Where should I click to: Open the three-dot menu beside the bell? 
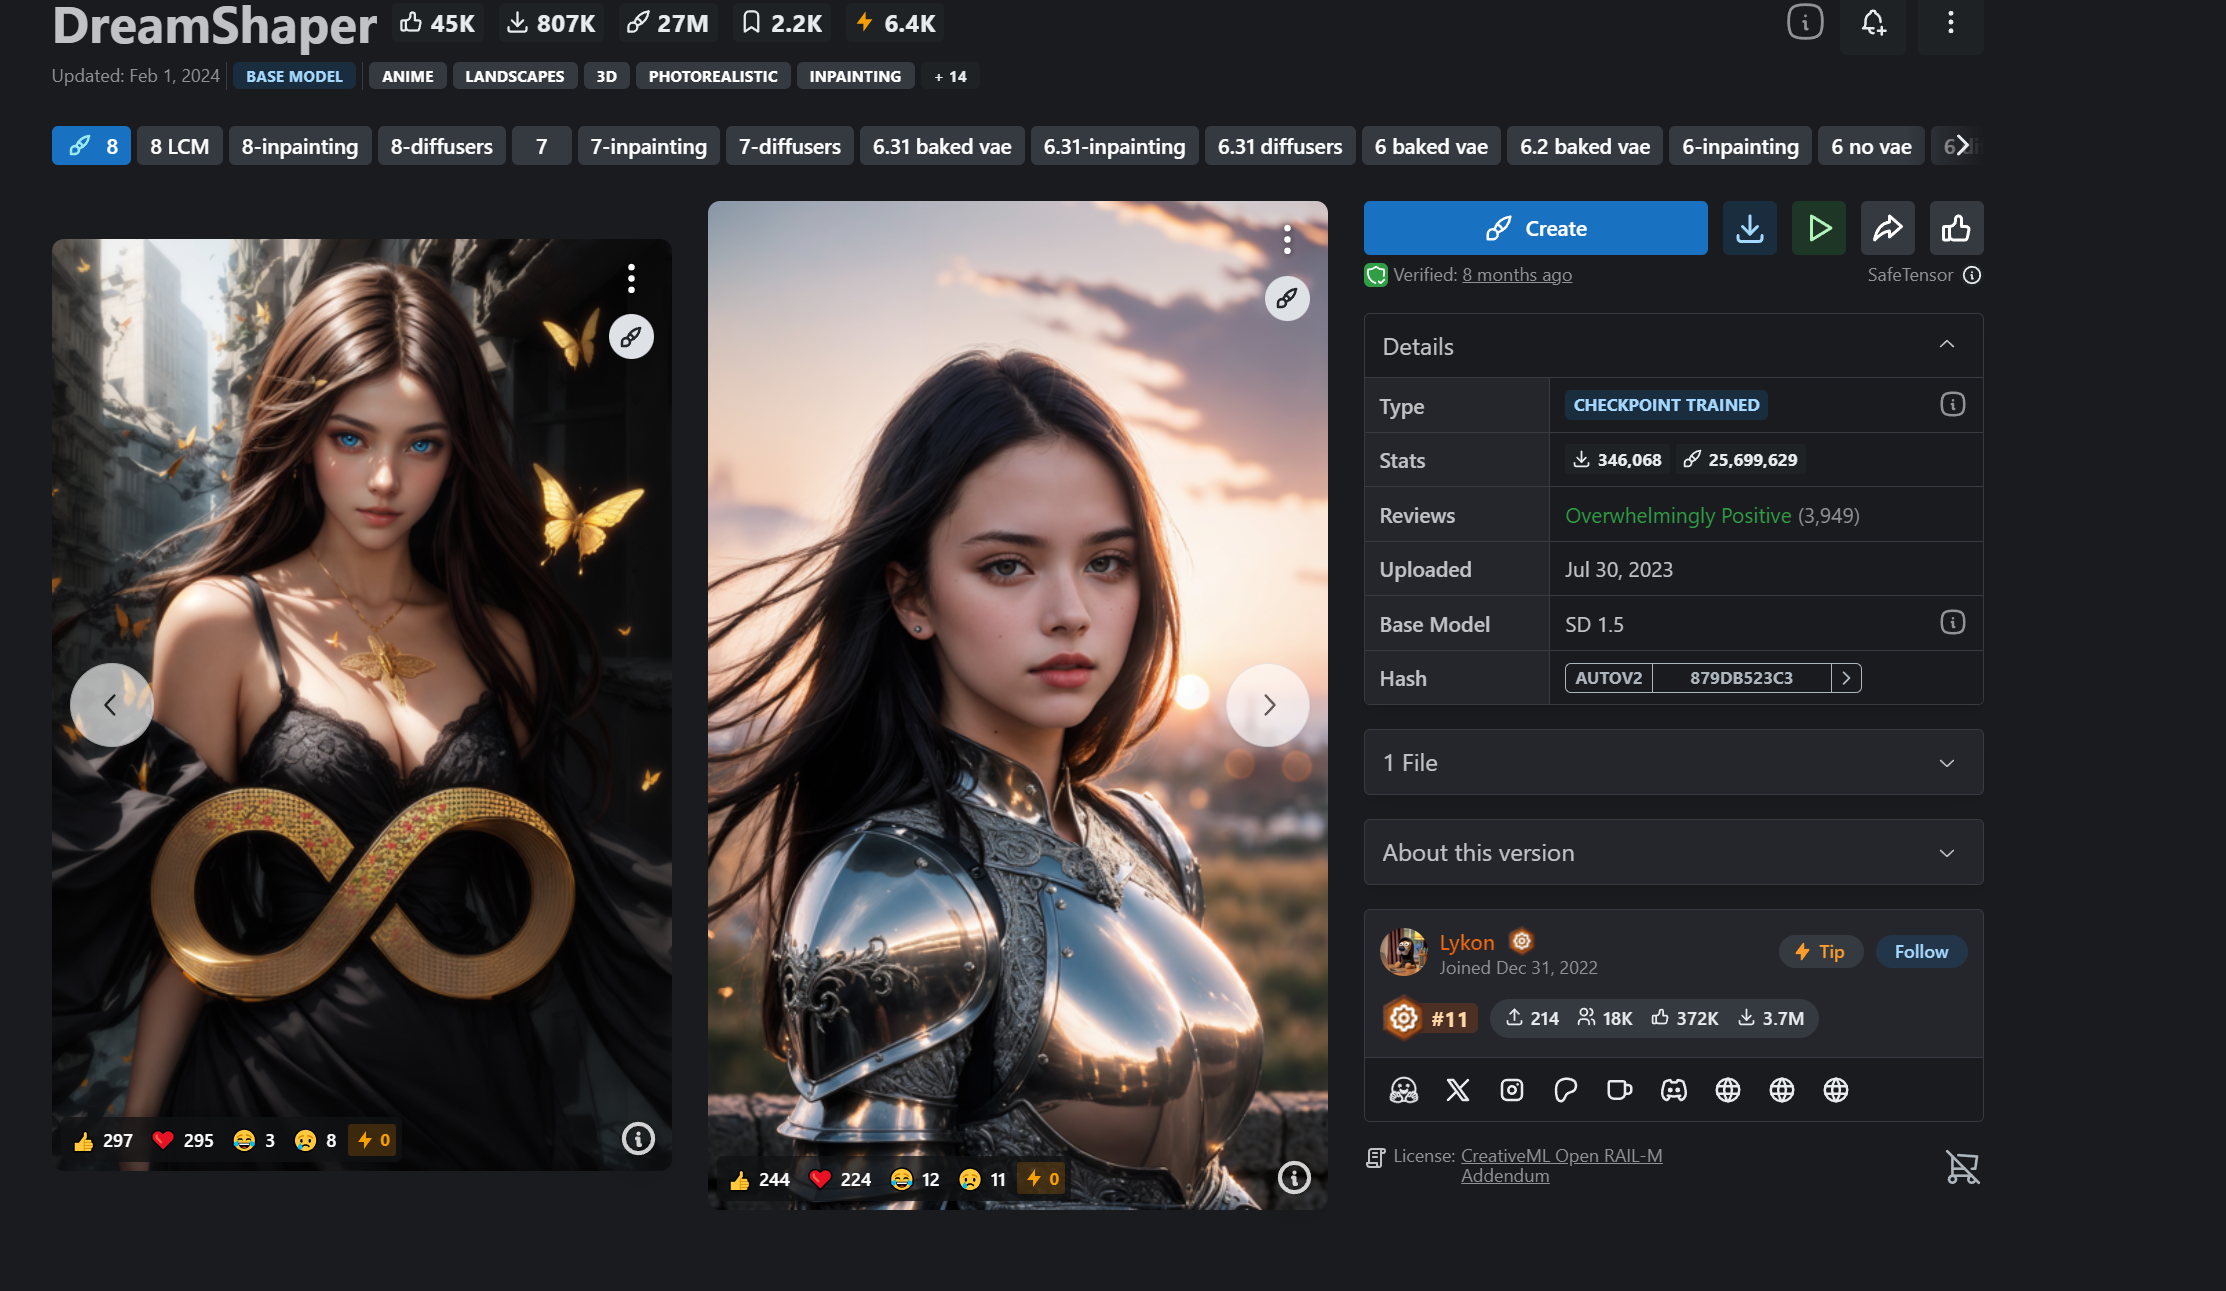[1950, 23]
